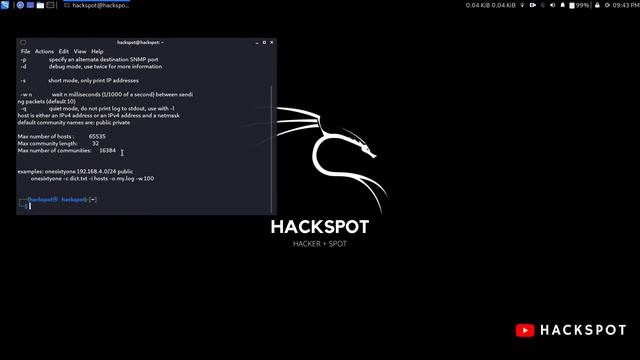640x360 pixels.
Task: Open the file manager folder icon
Action: pos(40,5)
